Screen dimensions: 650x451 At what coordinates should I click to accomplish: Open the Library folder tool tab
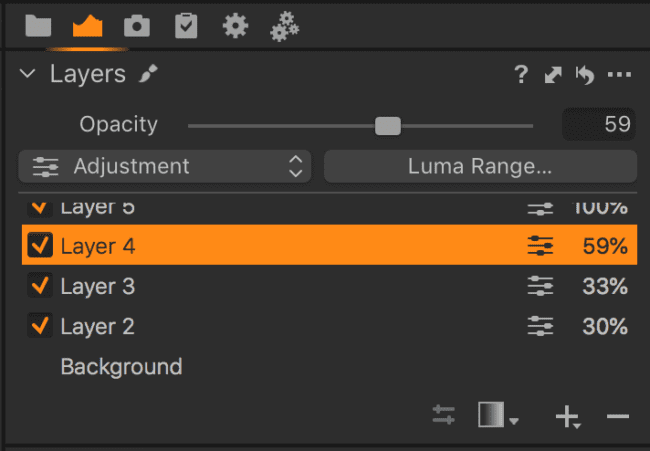coord(38,26)
